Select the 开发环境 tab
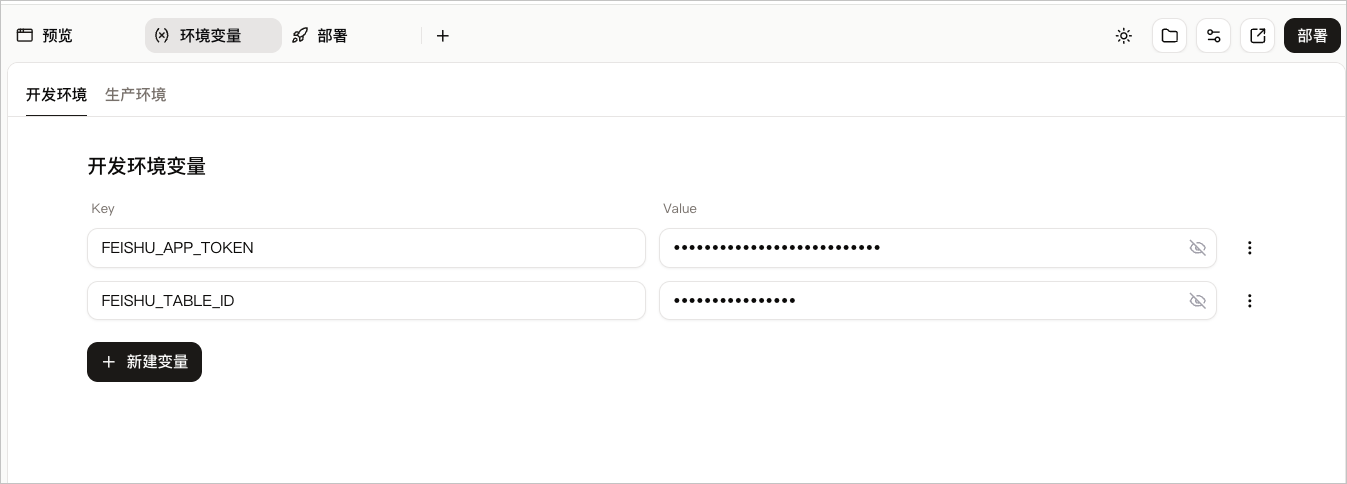The height and width of the screenshot is (484, 1347). [56, 95]
